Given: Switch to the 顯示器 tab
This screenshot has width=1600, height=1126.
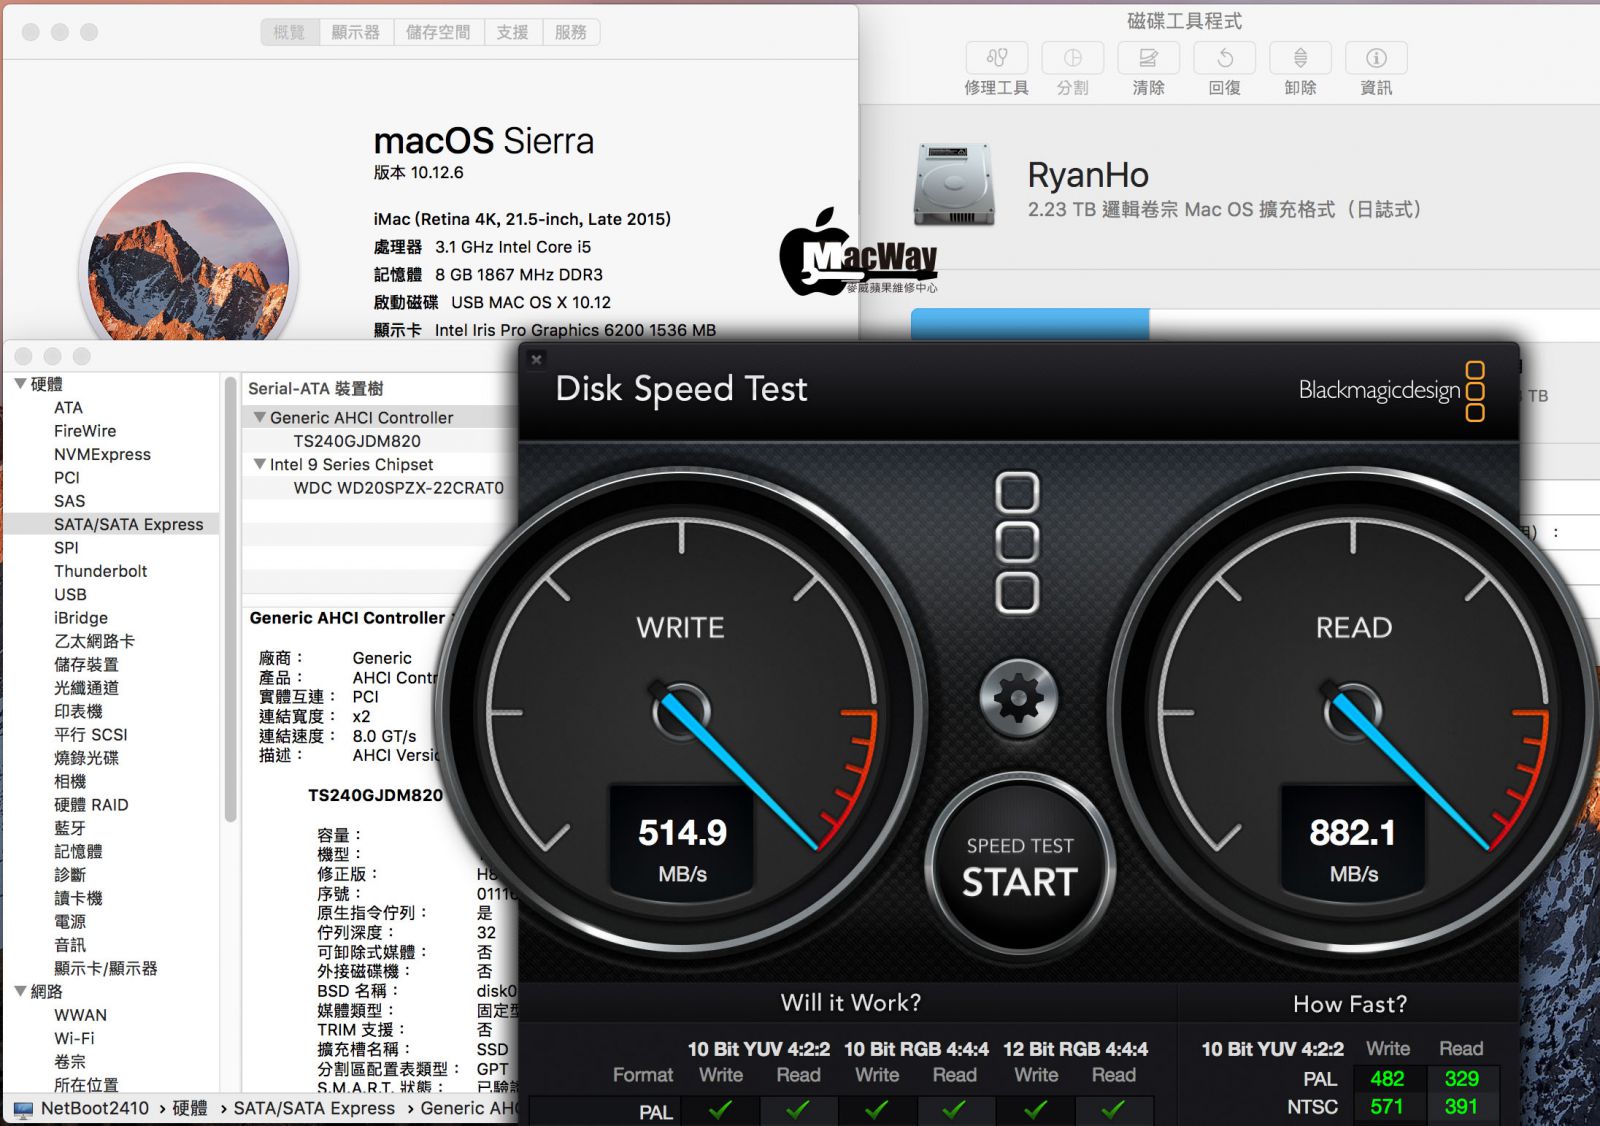Looking at the screenshot, I should [x=356, y=32].
